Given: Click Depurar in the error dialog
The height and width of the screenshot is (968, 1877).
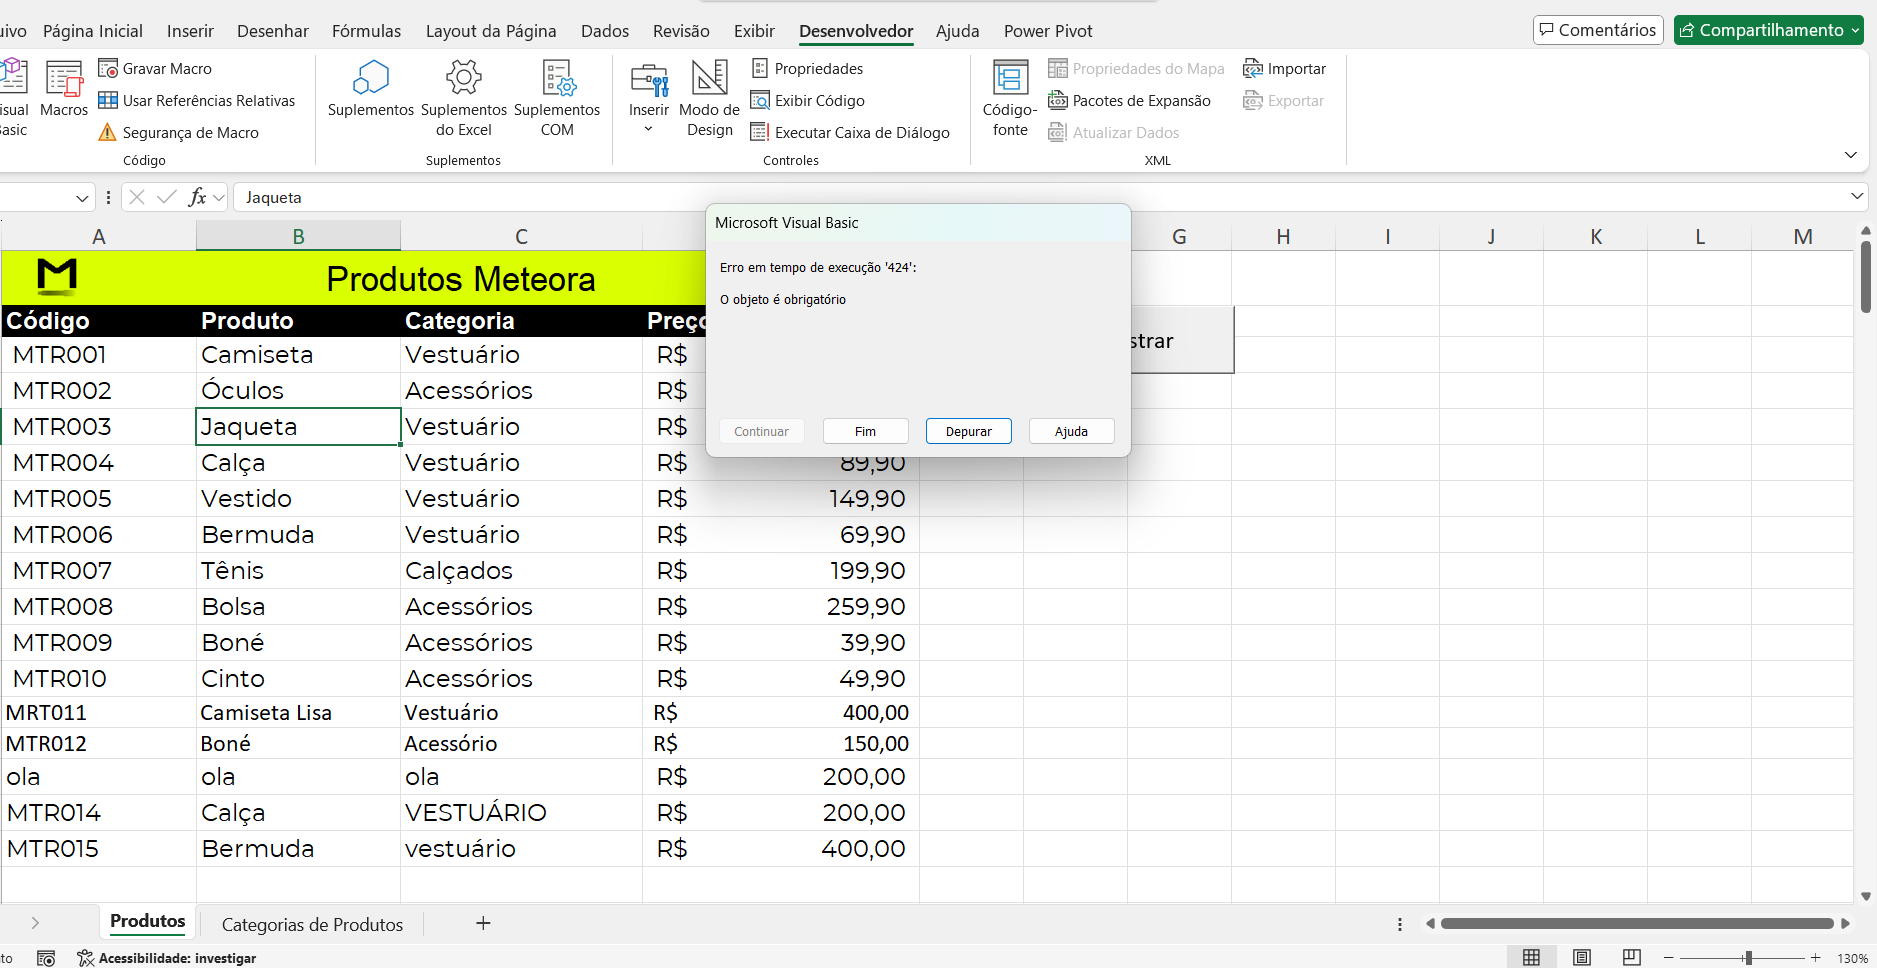Looking at the screenshot, I should tap(968, 431).
